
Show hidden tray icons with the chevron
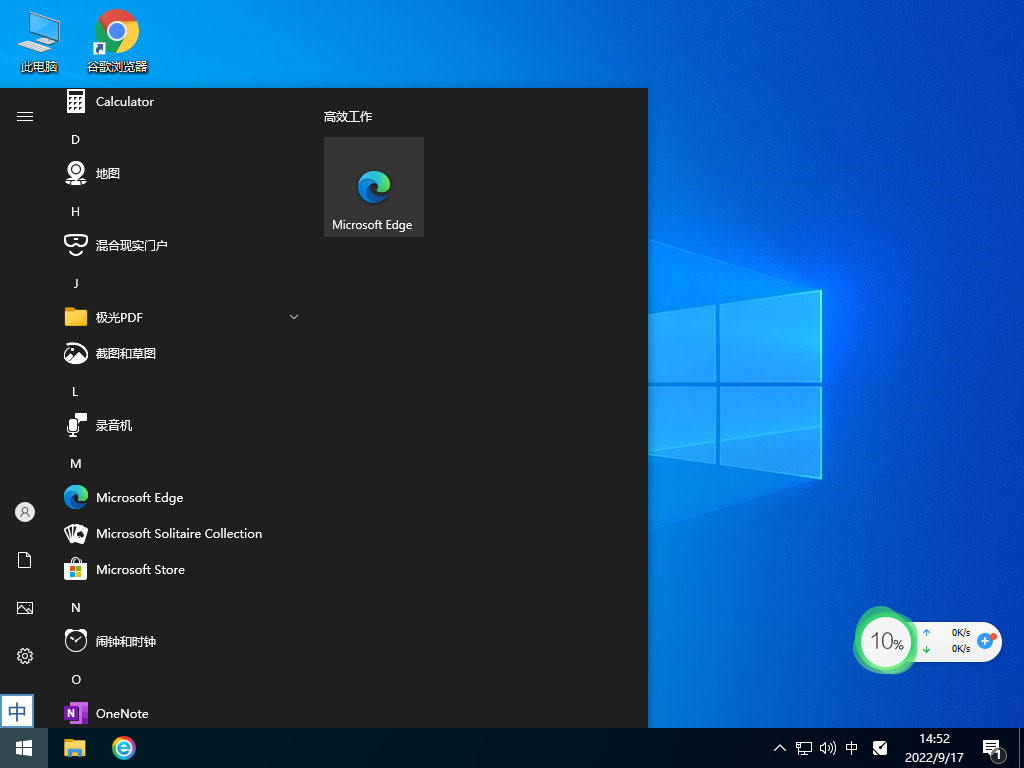[x=779, y=747]
